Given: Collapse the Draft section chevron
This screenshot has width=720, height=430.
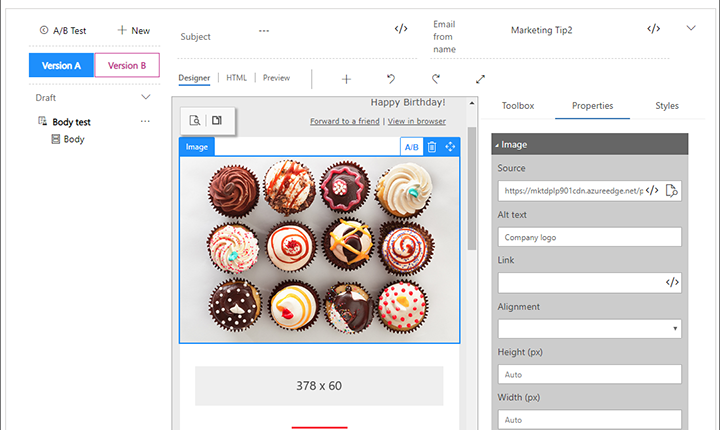Looking at the screenshot, I should click(x=146, y=97).
